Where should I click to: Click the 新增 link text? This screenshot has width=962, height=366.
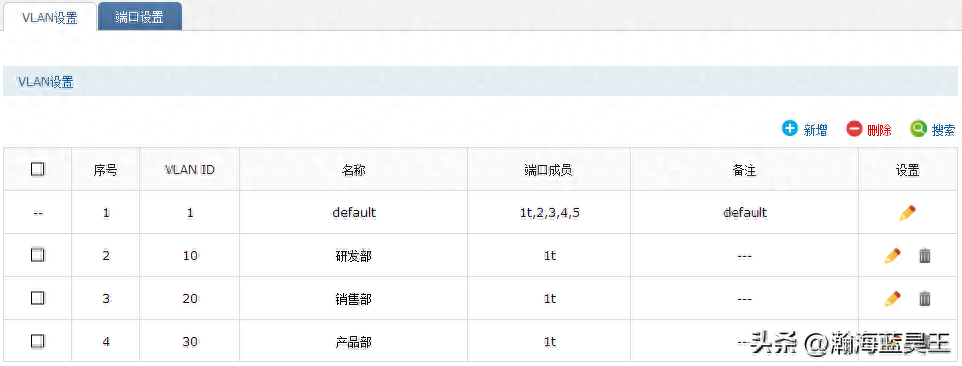pos(815,130)
